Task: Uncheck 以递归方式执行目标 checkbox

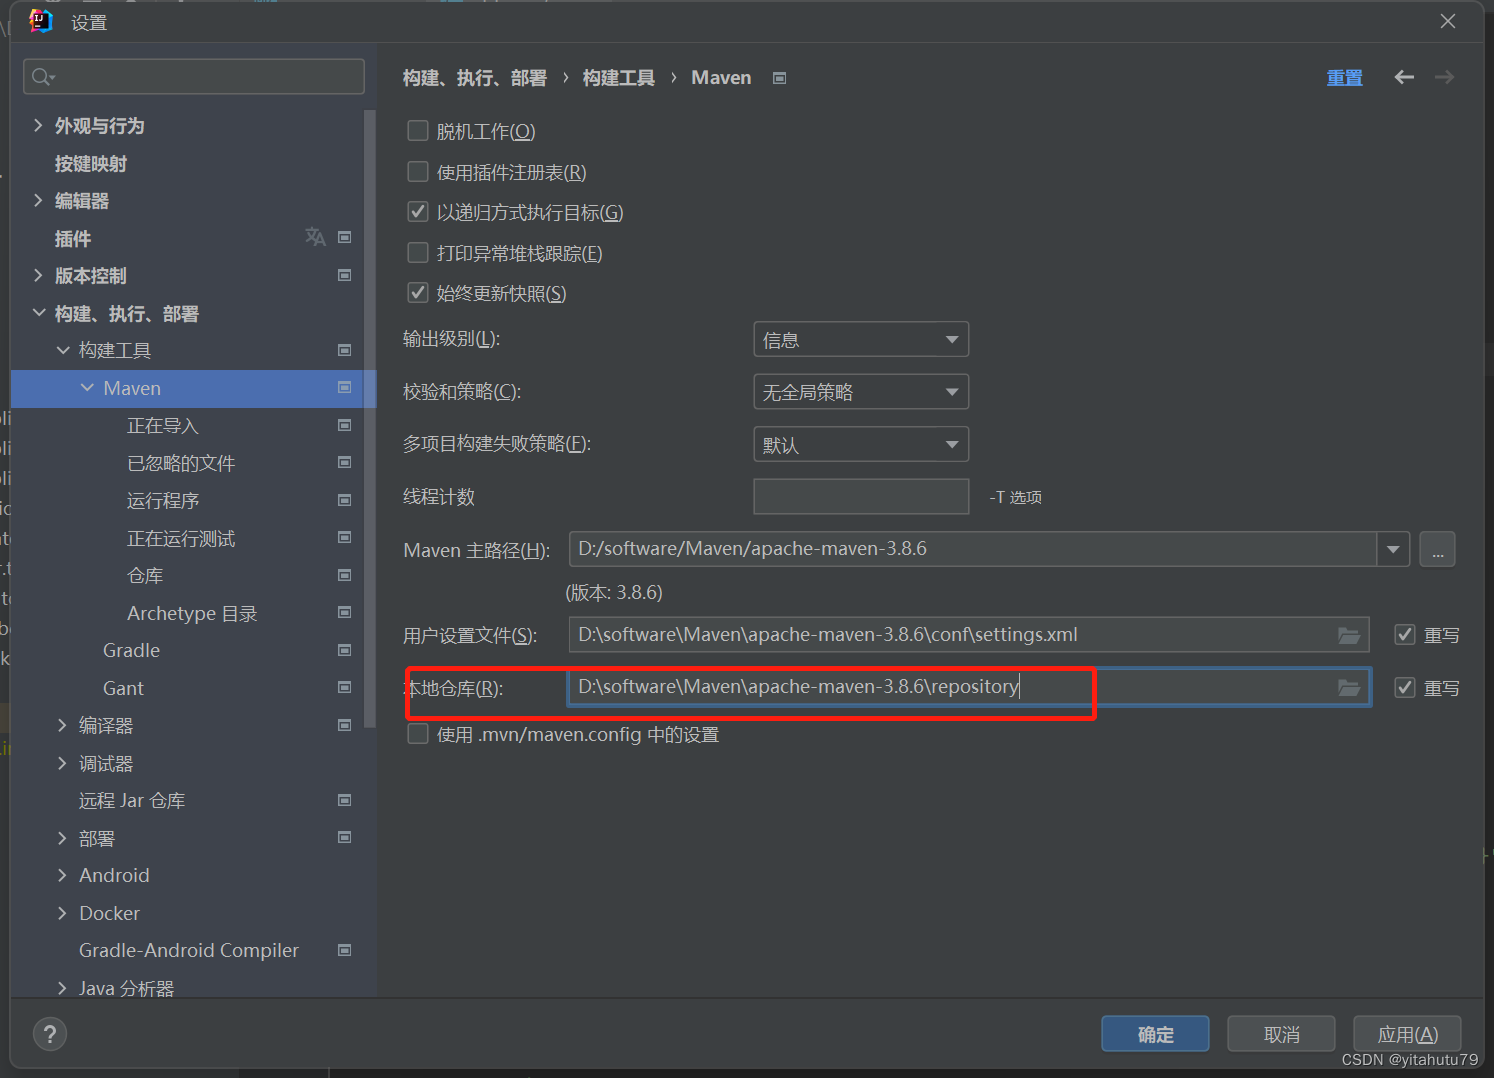Action: pos(418,212)
